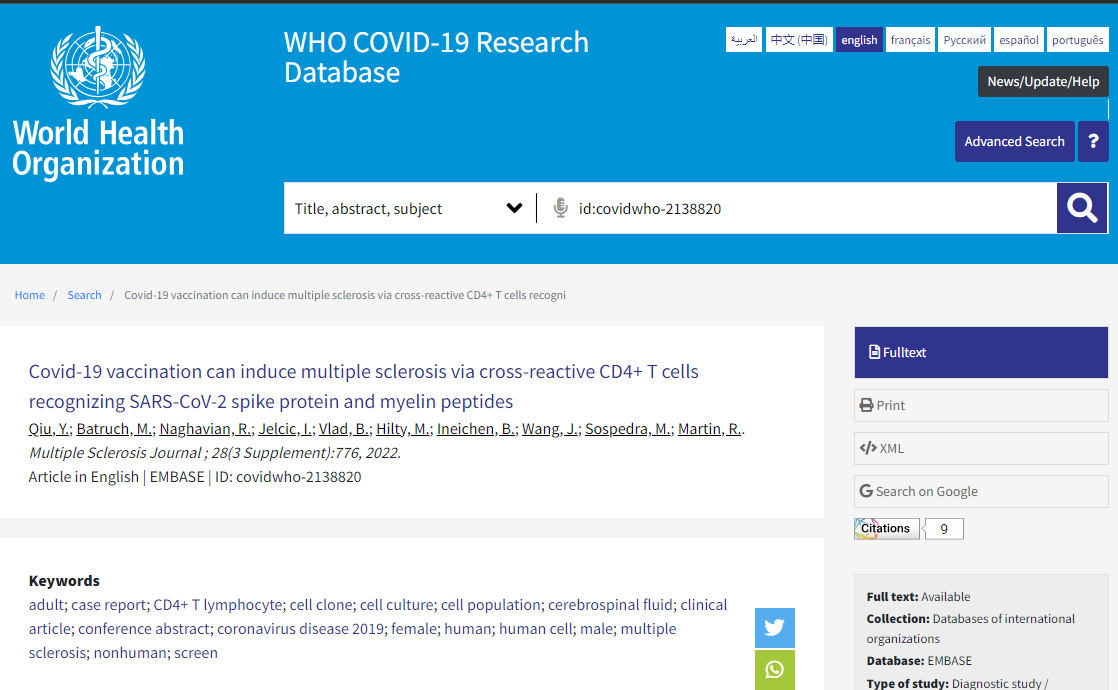
Task: Open Advanced Search
Action: tap(1014, 141)
